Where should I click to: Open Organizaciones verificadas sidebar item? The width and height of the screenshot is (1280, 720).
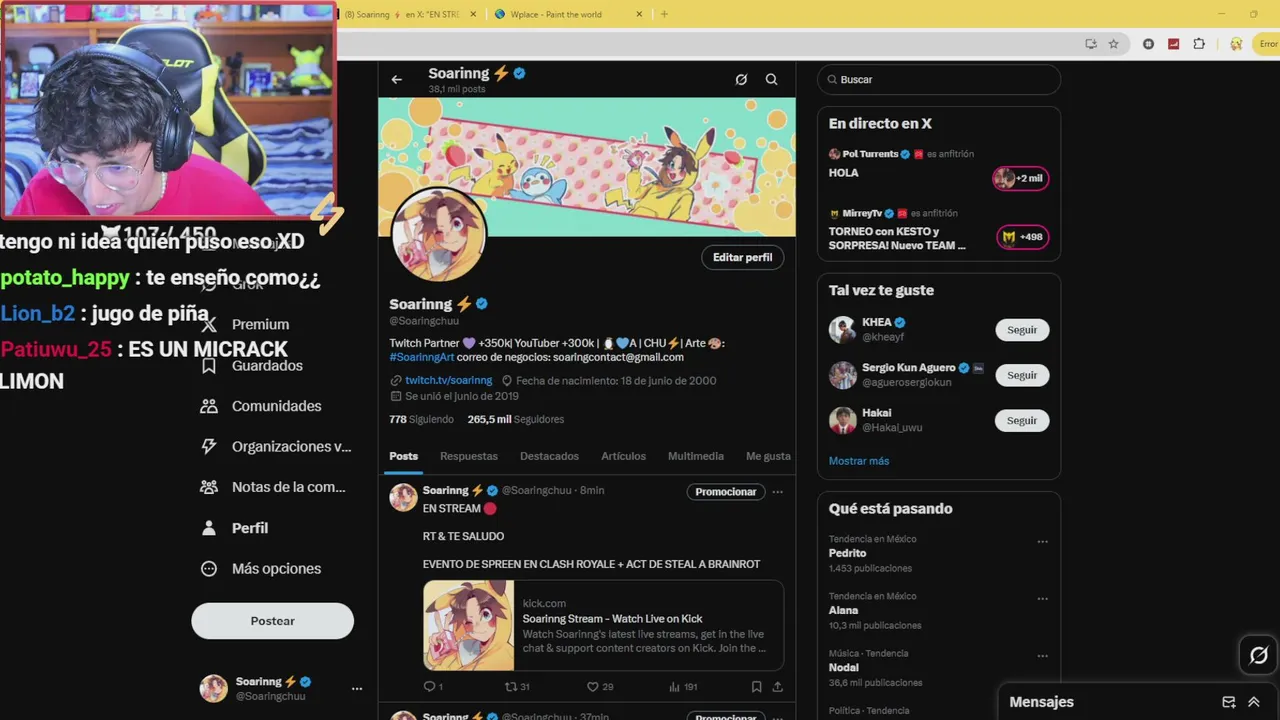point(276,447)
